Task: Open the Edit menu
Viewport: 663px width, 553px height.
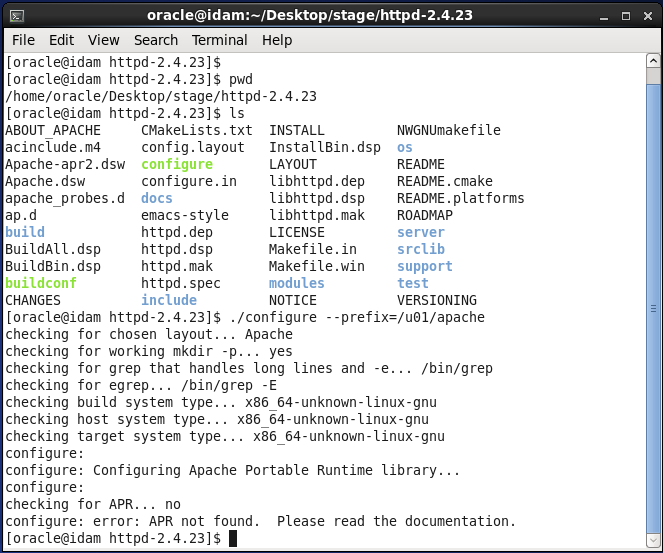Action: (x=61, y=40)
